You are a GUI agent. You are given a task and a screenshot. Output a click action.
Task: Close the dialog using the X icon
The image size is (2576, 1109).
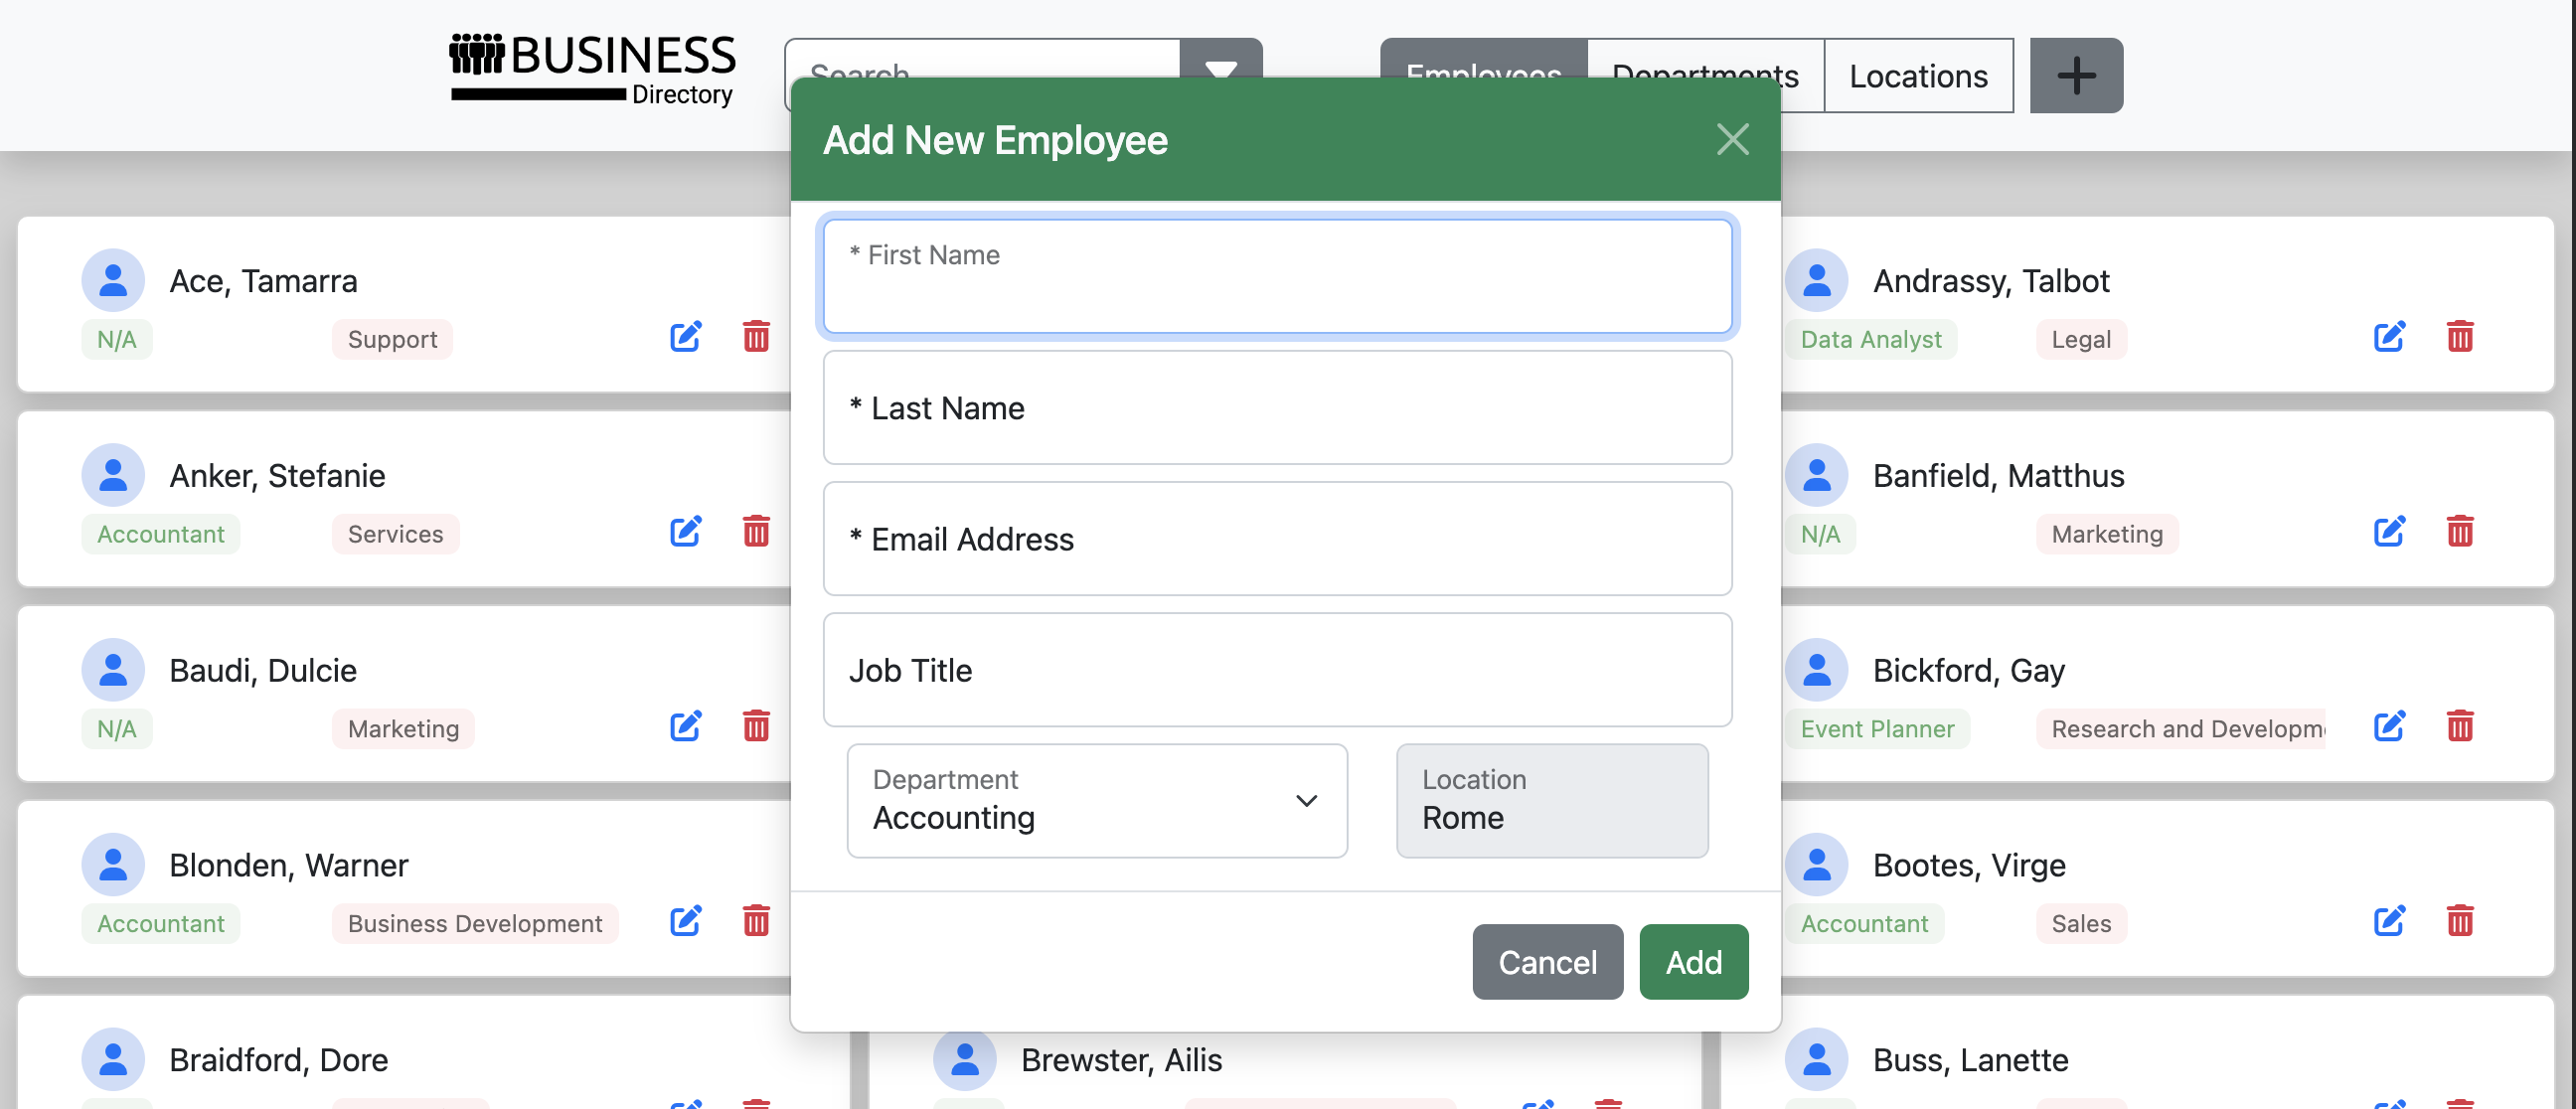1732,140
